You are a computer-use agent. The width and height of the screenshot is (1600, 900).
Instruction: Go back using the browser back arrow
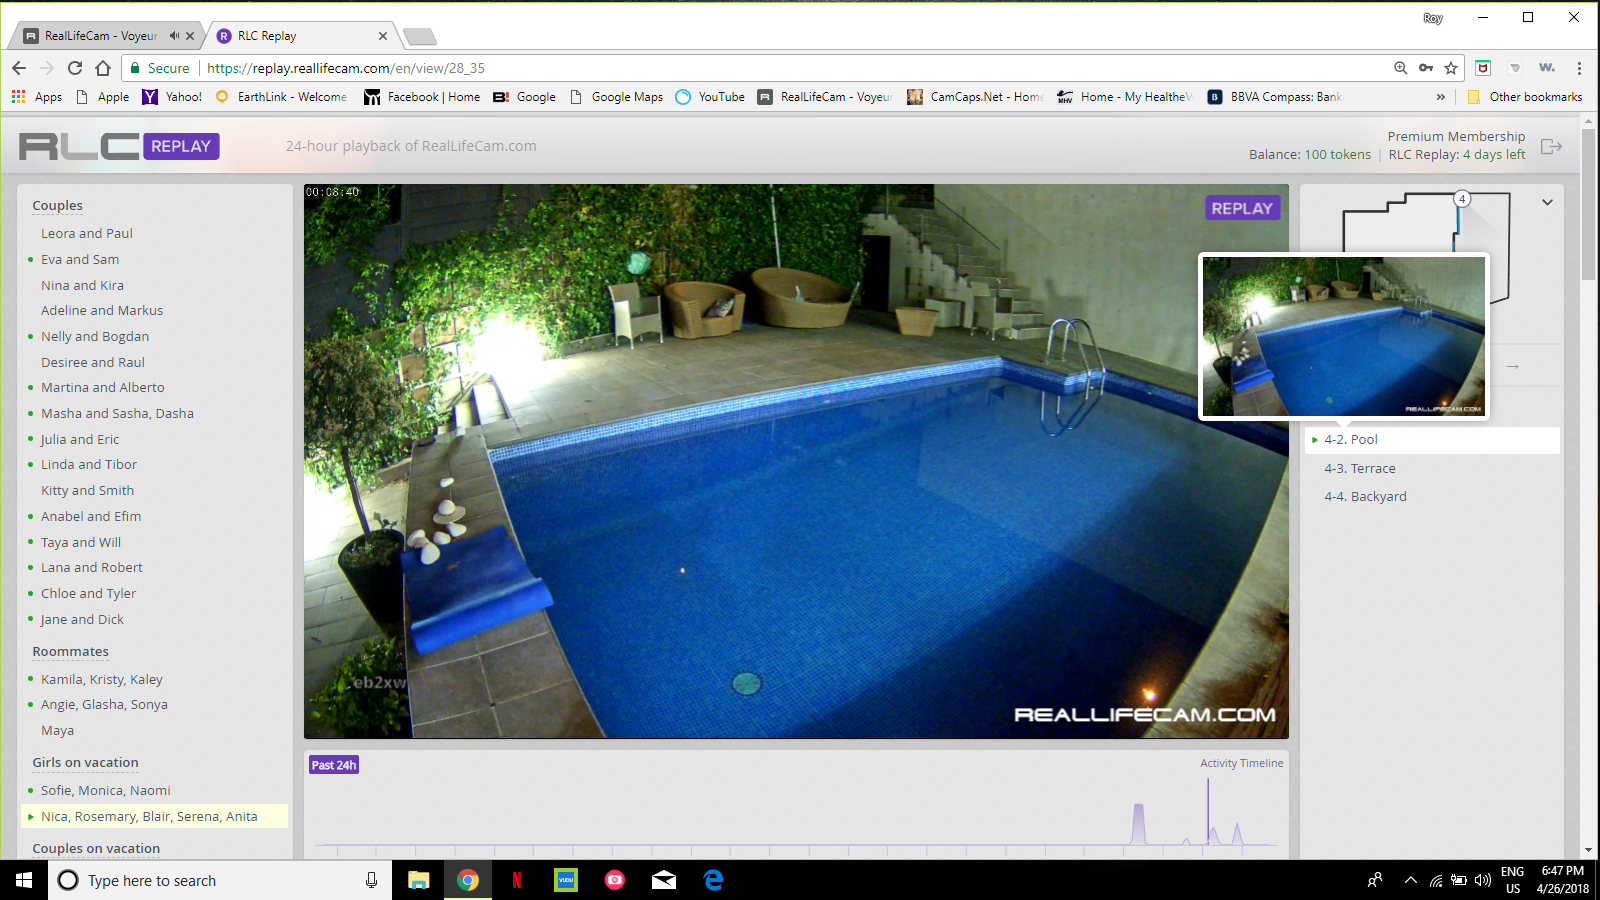tap(19, 68)
